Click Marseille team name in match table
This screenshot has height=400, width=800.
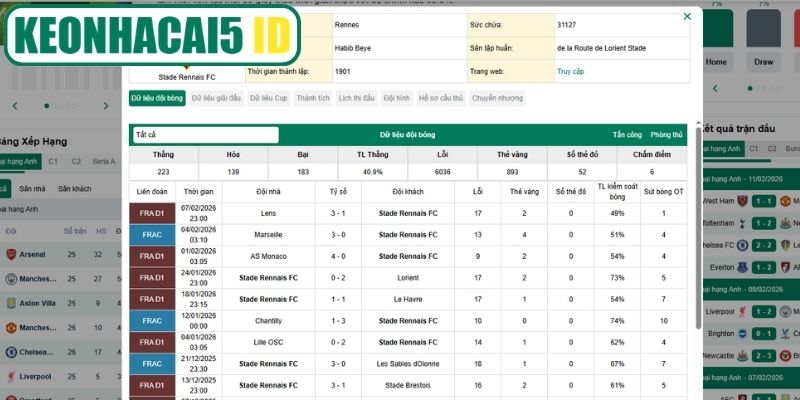(x=268, y=235)
